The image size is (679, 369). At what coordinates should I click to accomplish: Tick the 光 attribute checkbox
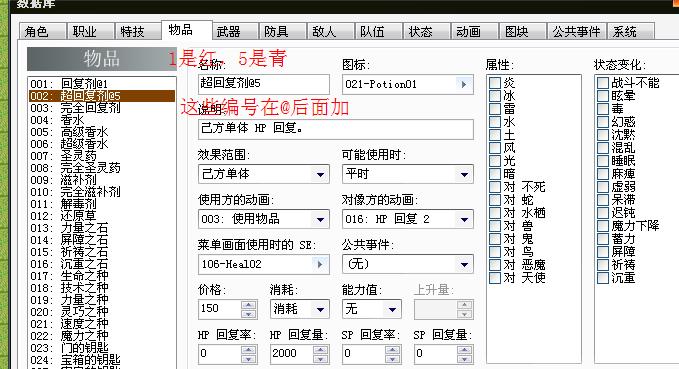495,161
